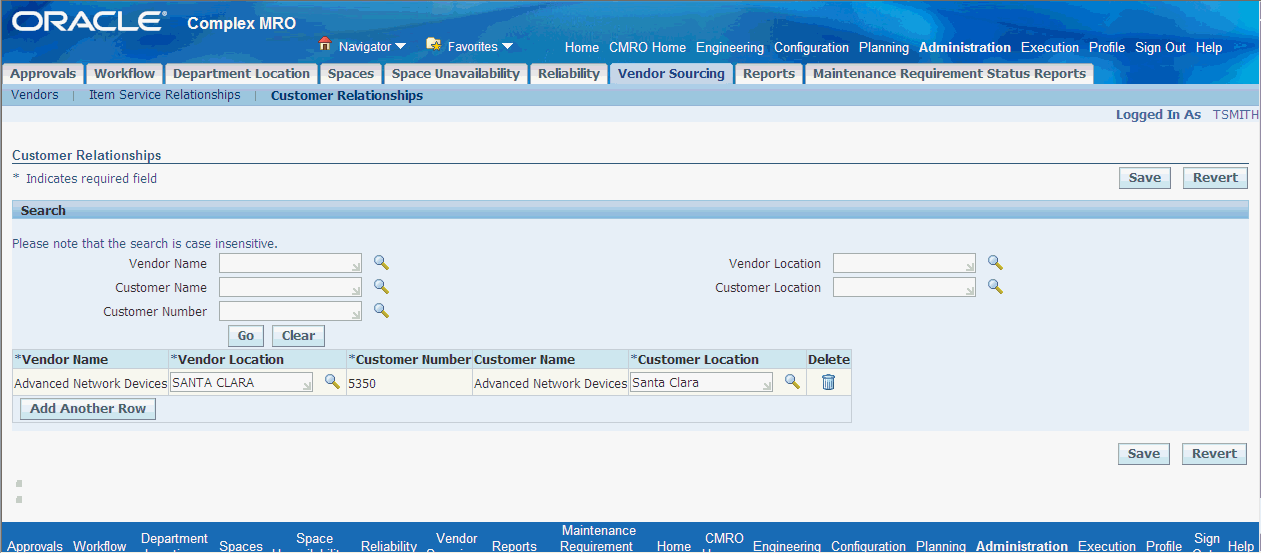Open the Reports tab

click(769, 73)
